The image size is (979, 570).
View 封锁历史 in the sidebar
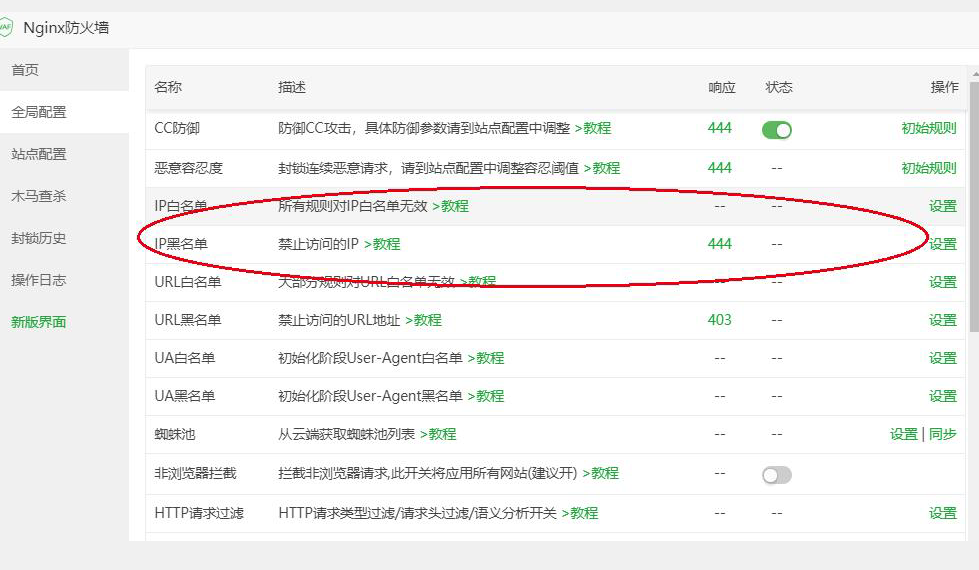[39, 238]
